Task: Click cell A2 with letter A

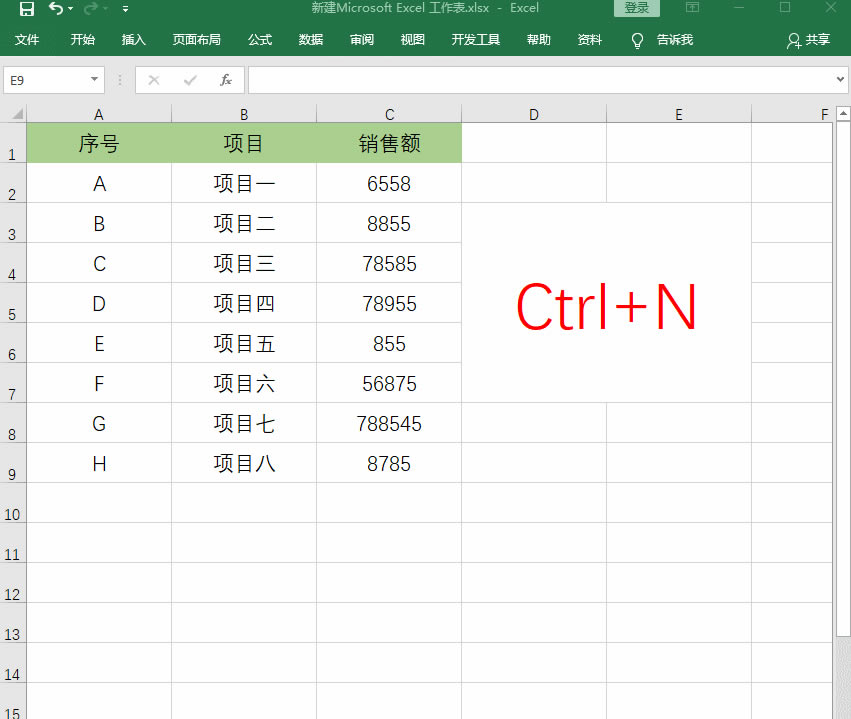Action: click(x=99, y=183)
